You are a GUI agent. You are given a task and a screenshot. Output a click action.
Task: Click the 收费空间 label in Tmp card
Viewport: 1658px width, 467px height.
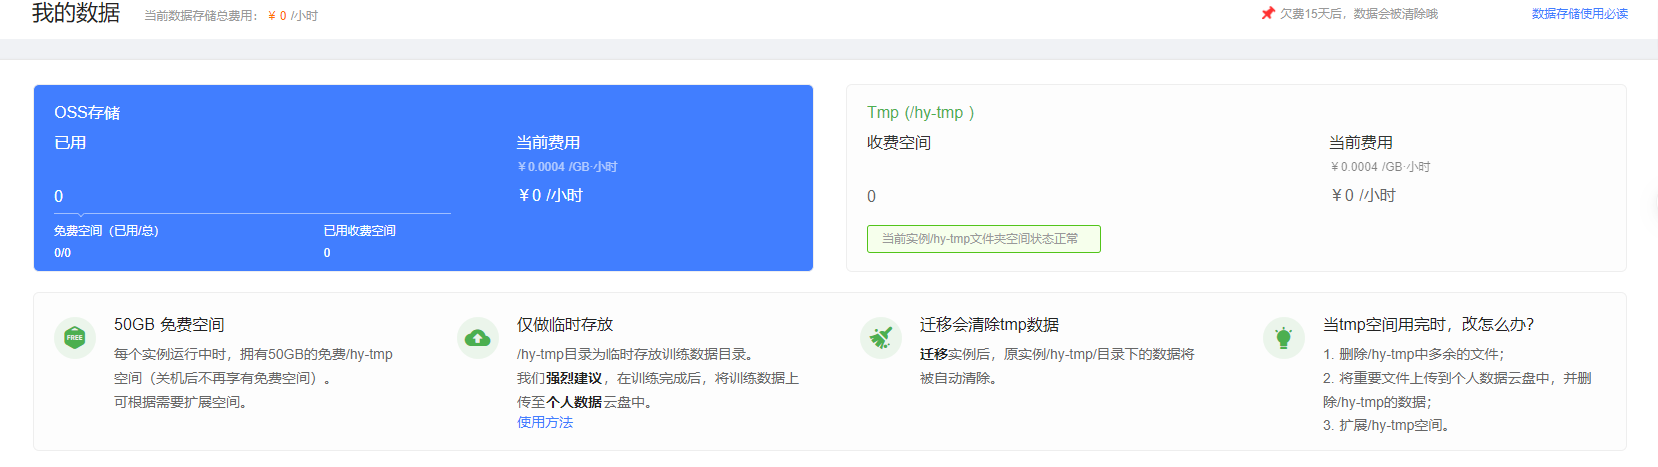click(x=899, y=143)
